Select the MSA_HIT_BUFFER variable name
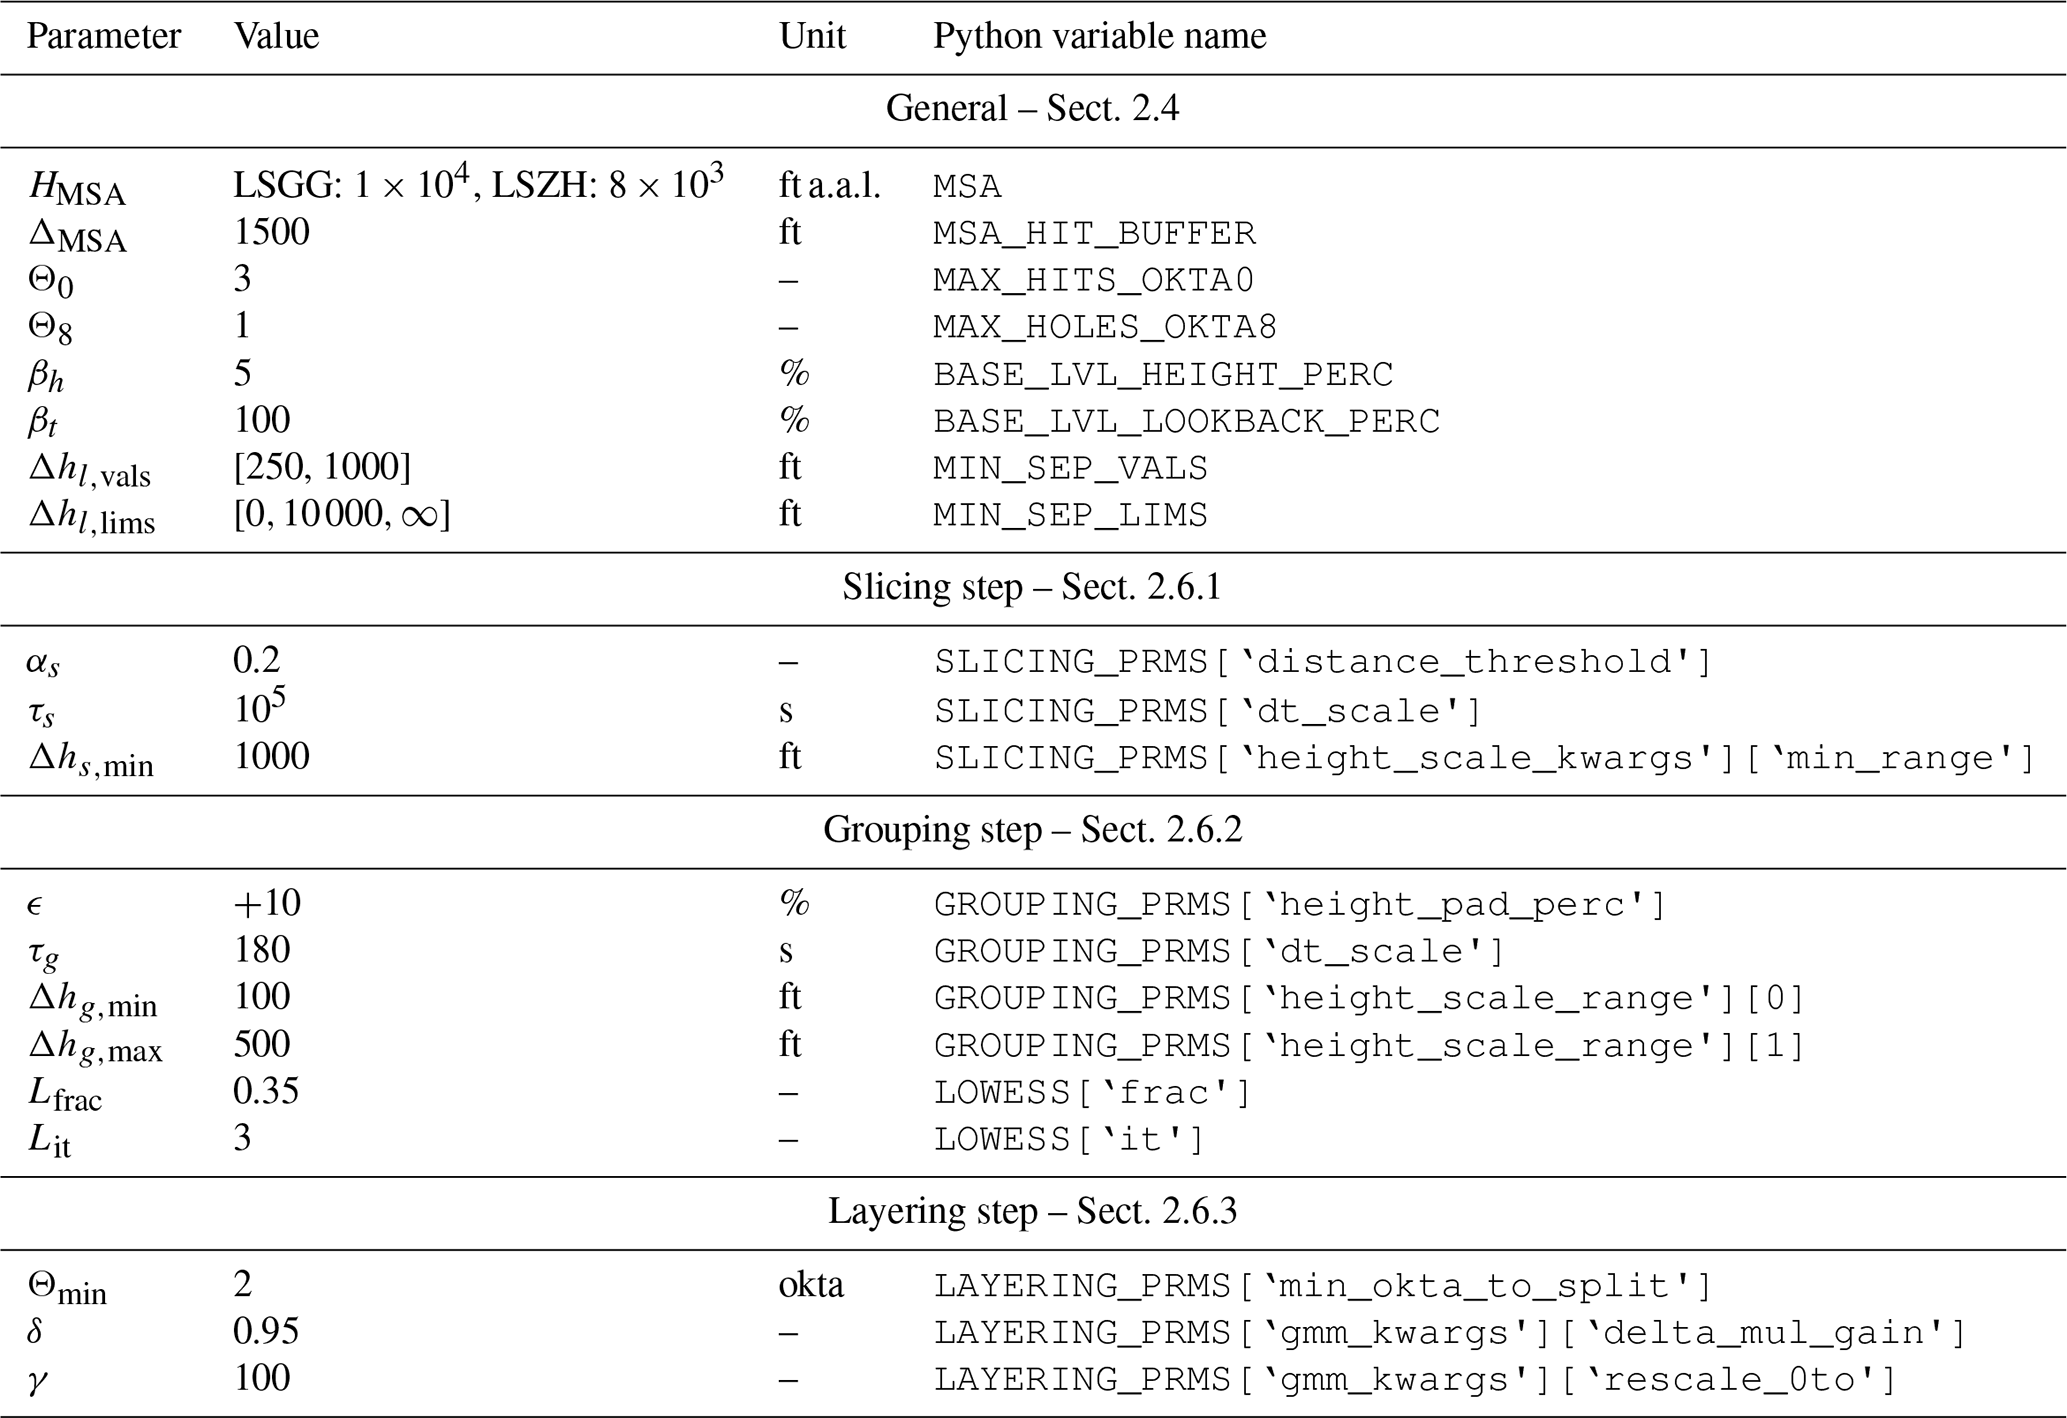Viewport: 2067px width, 1418px height. [1094, 234]
